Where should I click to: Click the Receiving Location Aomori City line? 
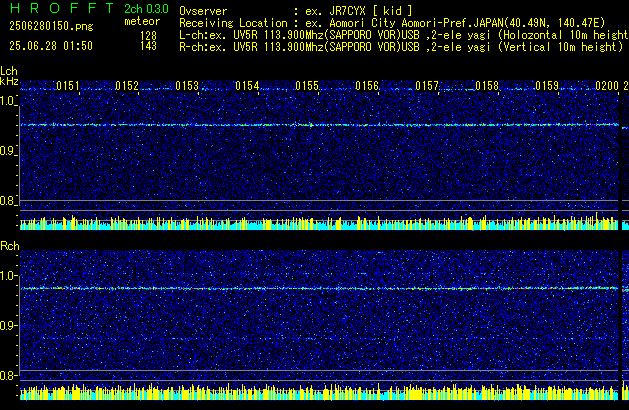click(x=392, y=23)
